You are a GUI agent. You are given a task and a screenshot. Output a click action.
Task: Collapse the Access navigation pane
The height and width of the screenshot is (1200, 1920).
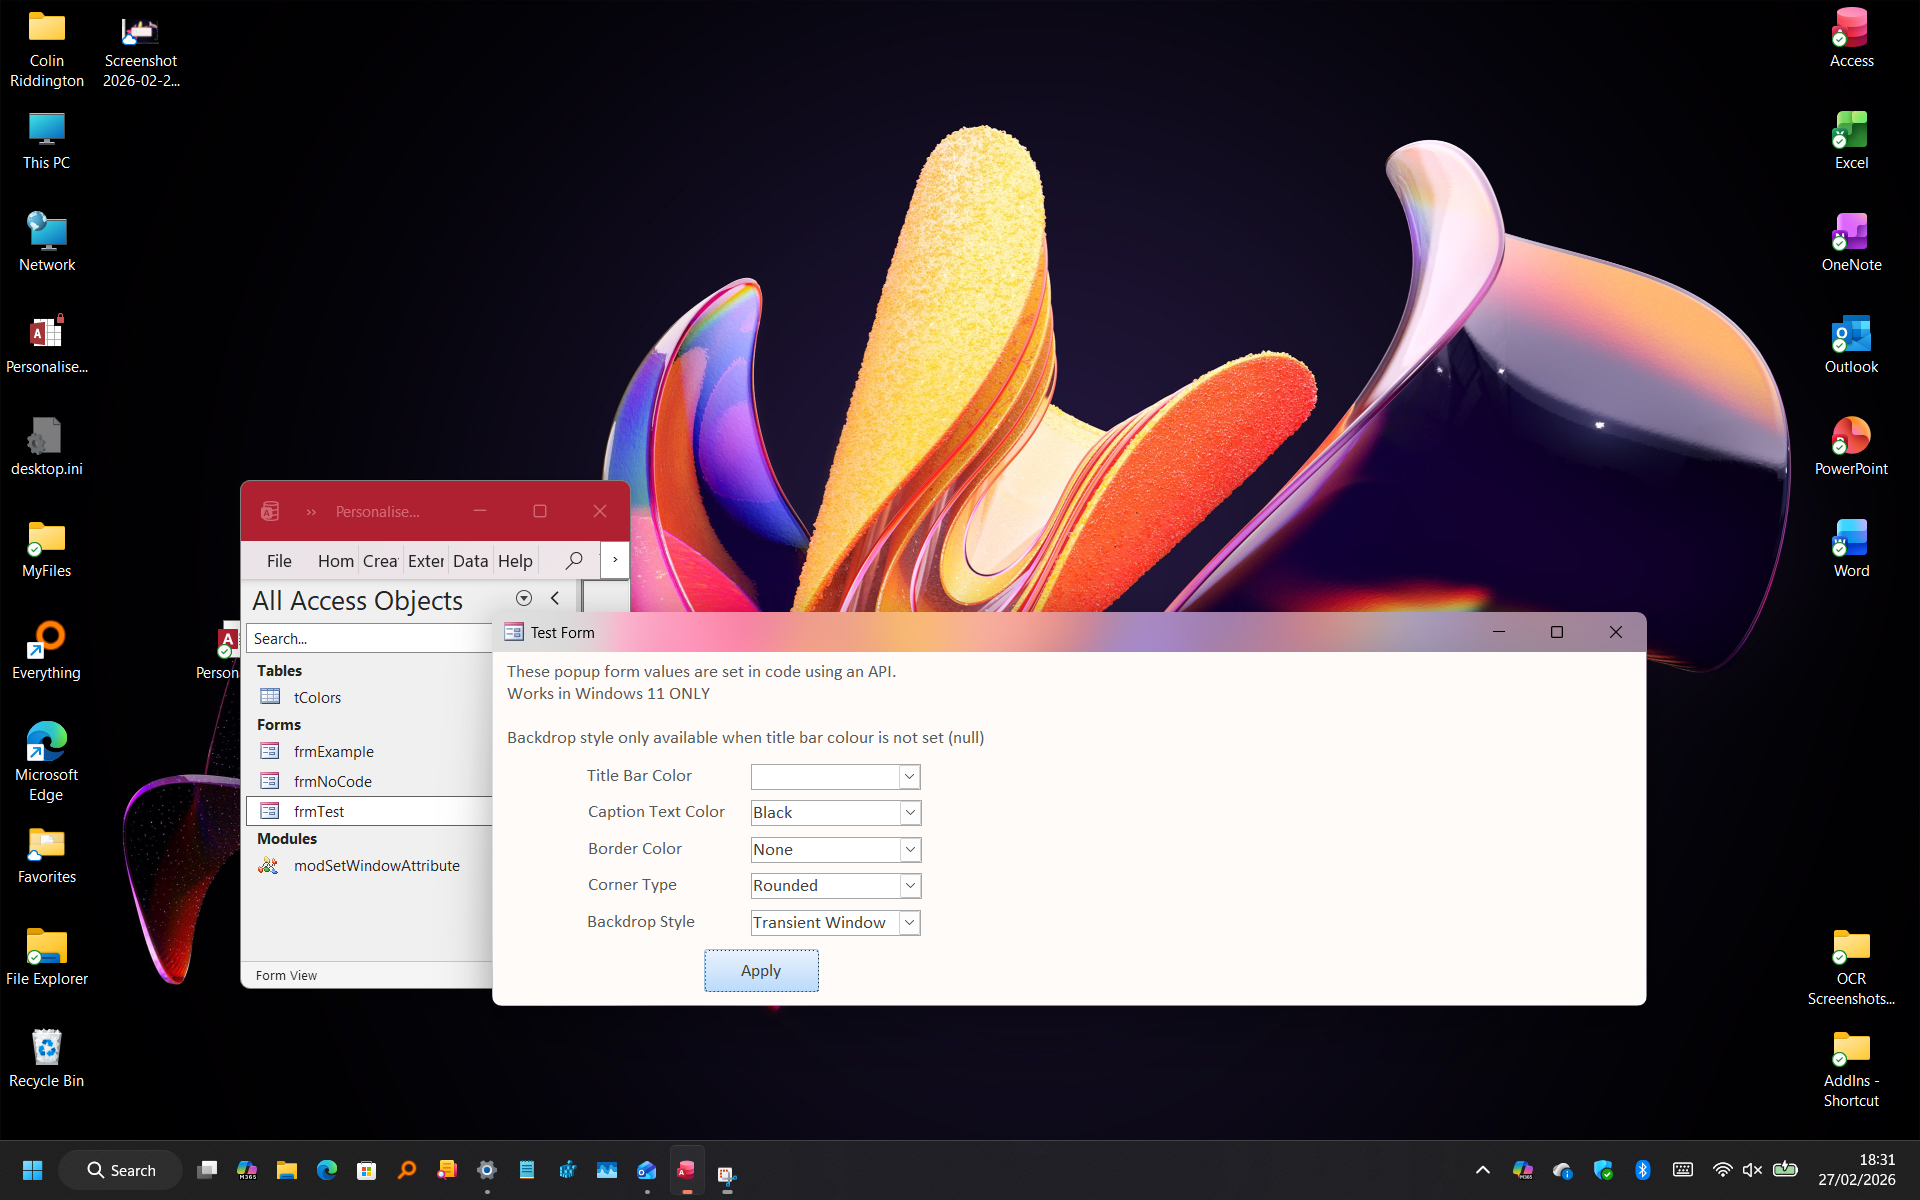pyautogui.click(x=555, y=598)
